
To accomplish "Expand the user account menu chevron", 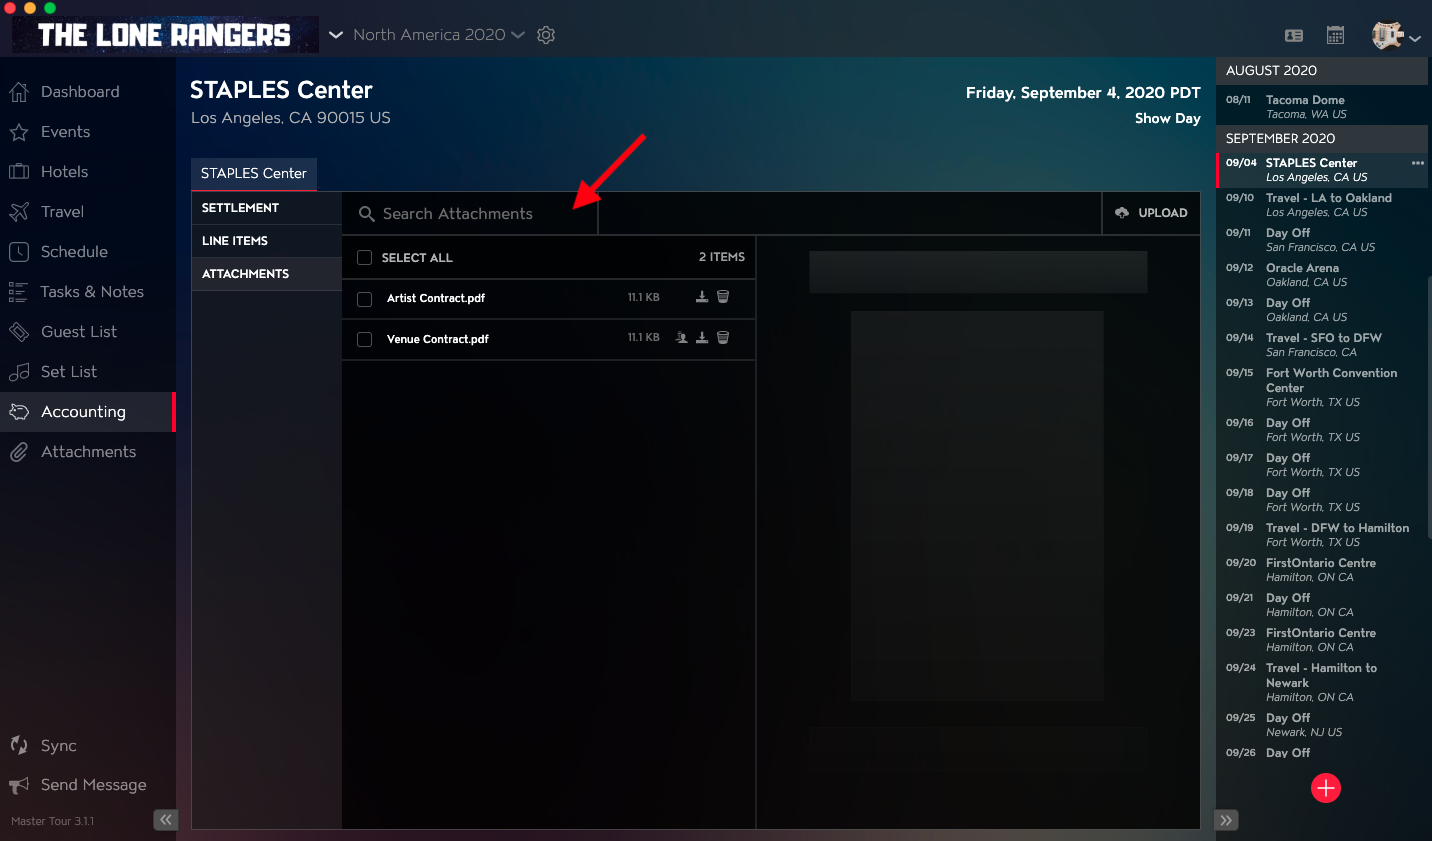I will tap(1415, 38).
